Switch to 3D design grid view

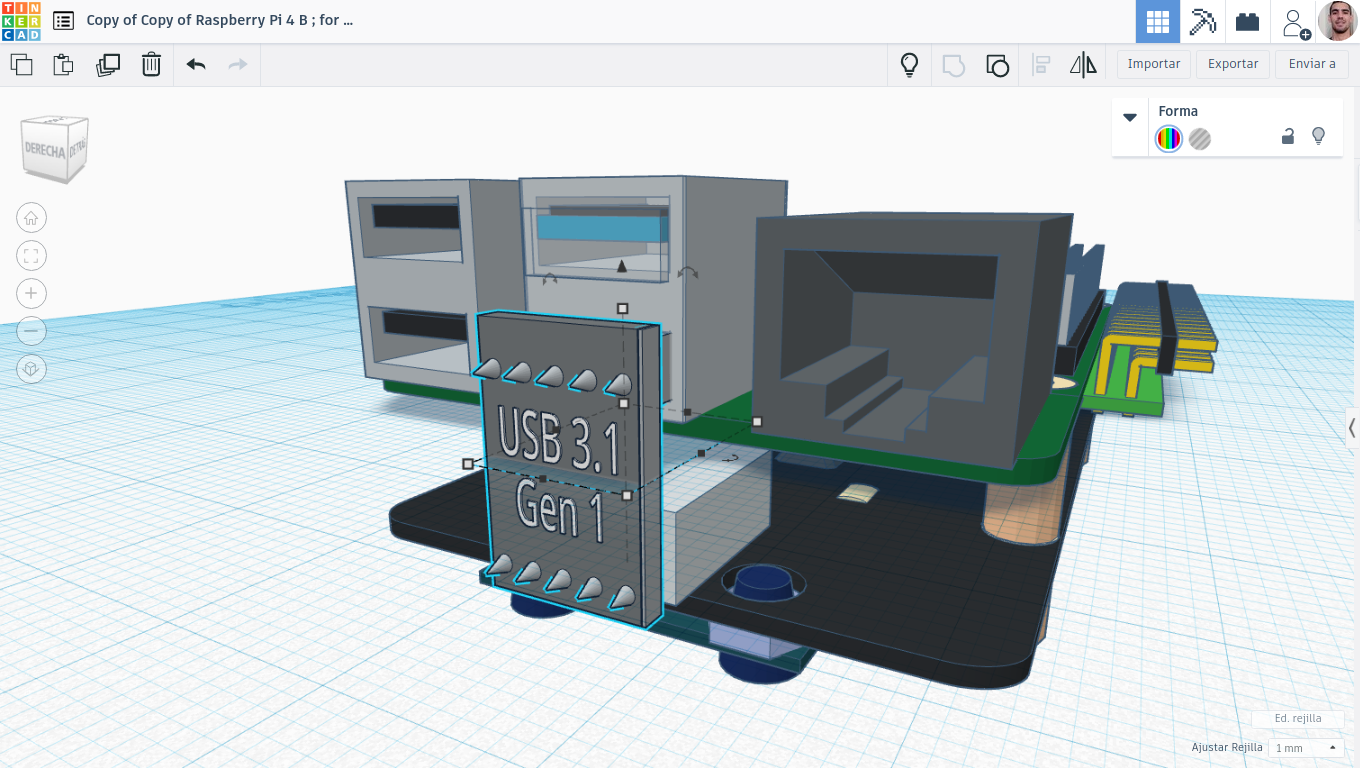1158,21
